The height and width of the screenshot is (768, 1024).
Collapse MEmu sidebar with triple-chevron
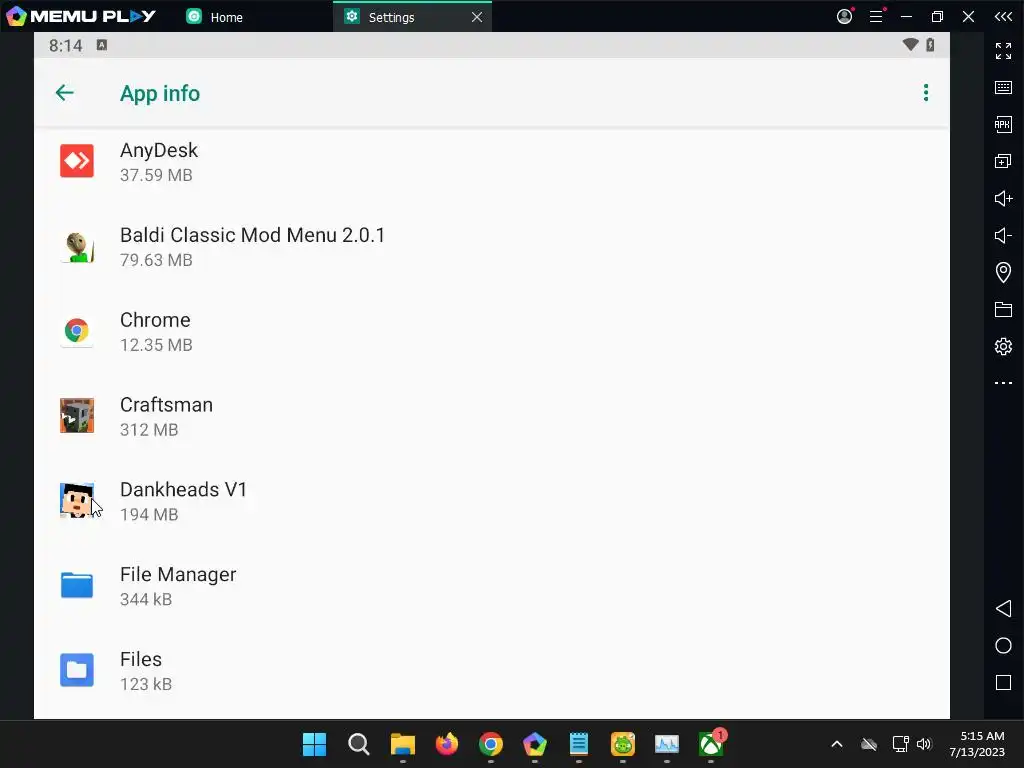click(1003, 16)
